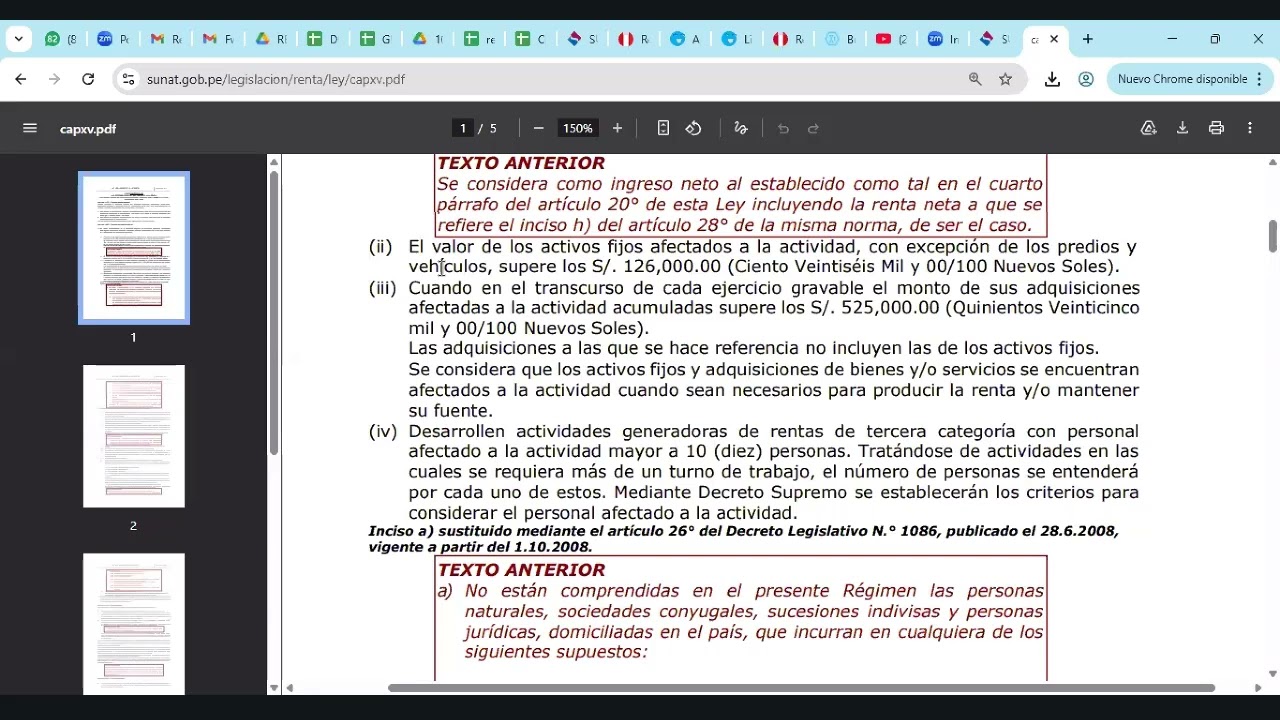Screen dimensions: 1280x720
Task: Click the item (ii) marker
Action: click(381, 247)
